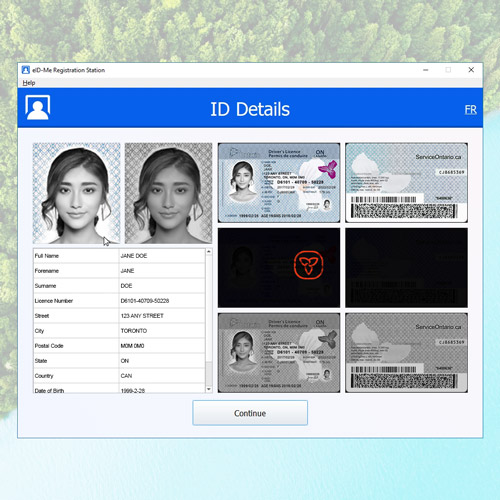Viewport: 500px width, 500px height.
Task: Select the Full Name row JANE DOE
Action: click(119, 256)
